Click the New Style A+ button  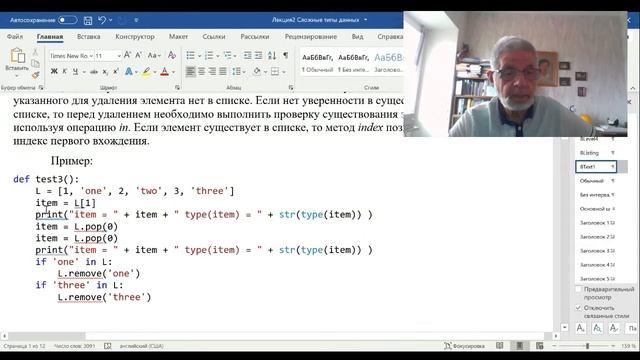(x=581, y=328)
